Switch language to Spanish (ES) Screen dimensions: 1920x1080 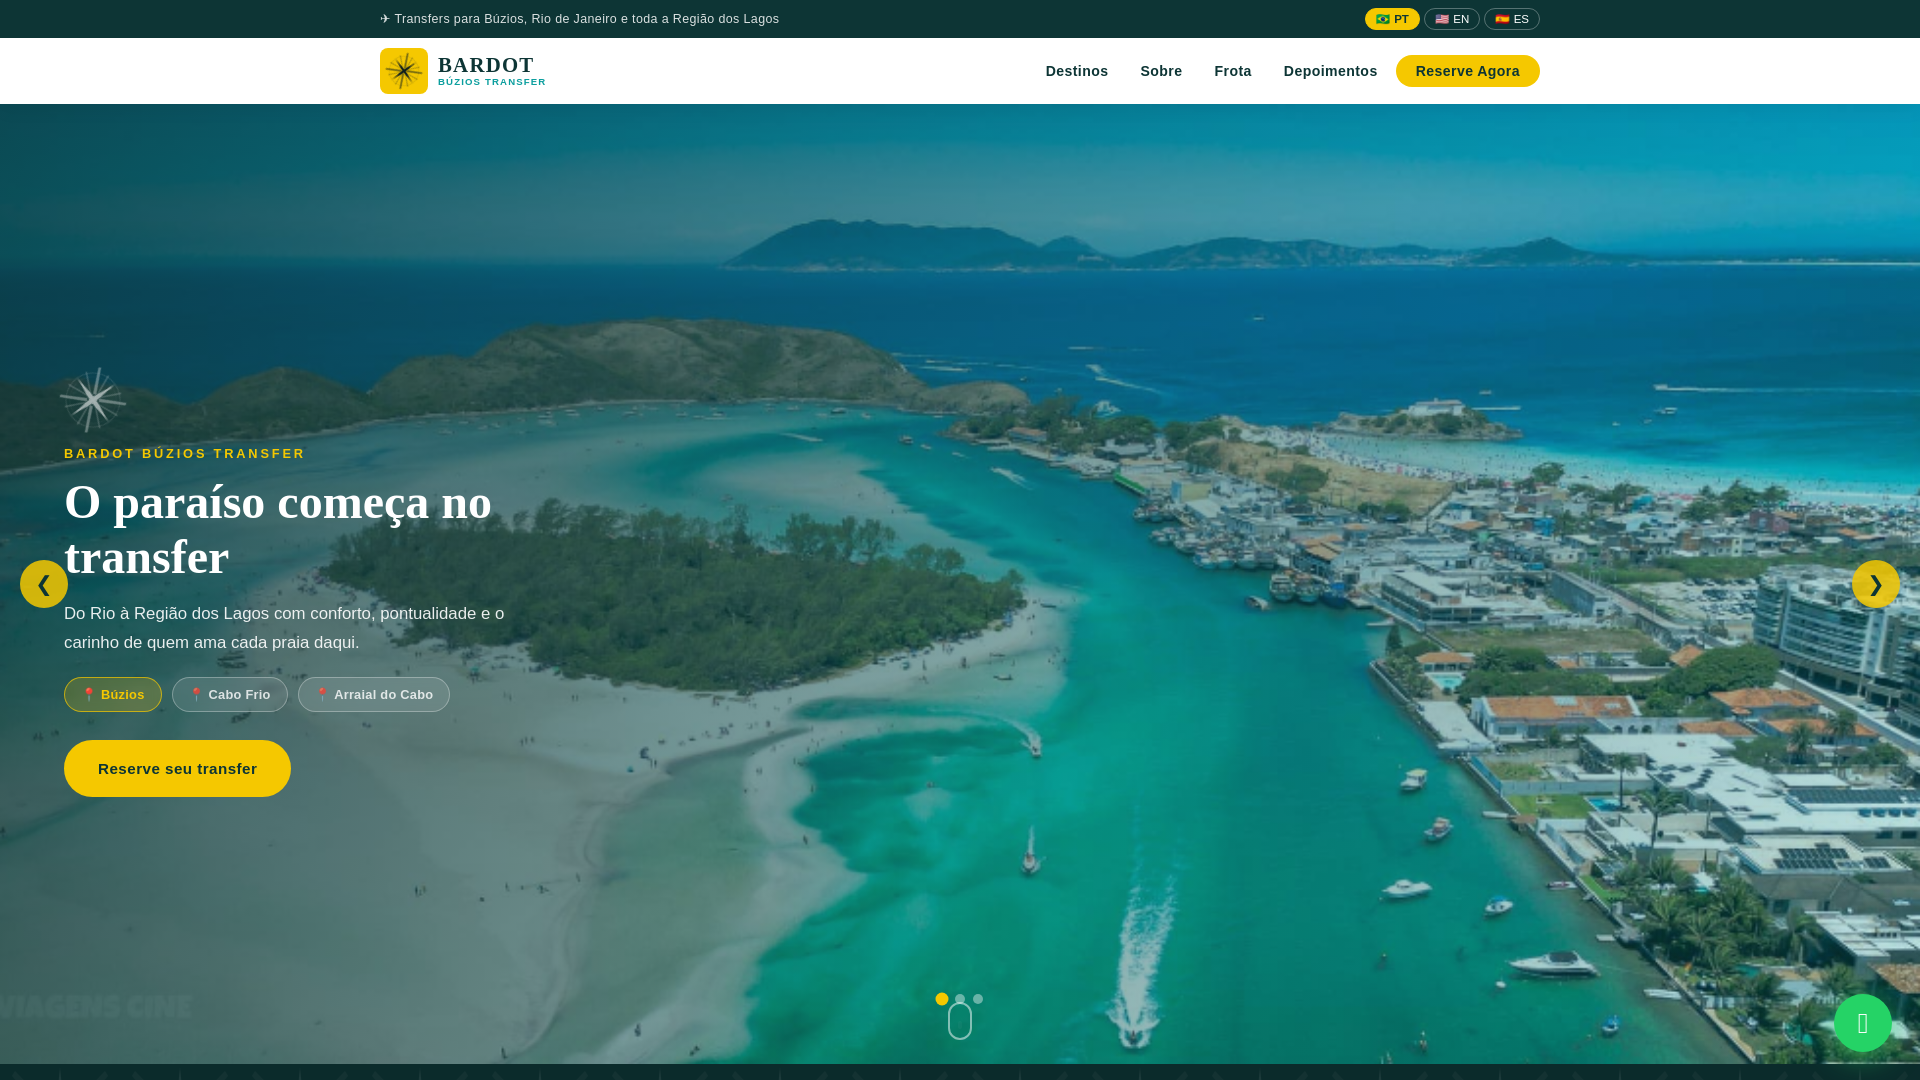(x=1512, y=19)
